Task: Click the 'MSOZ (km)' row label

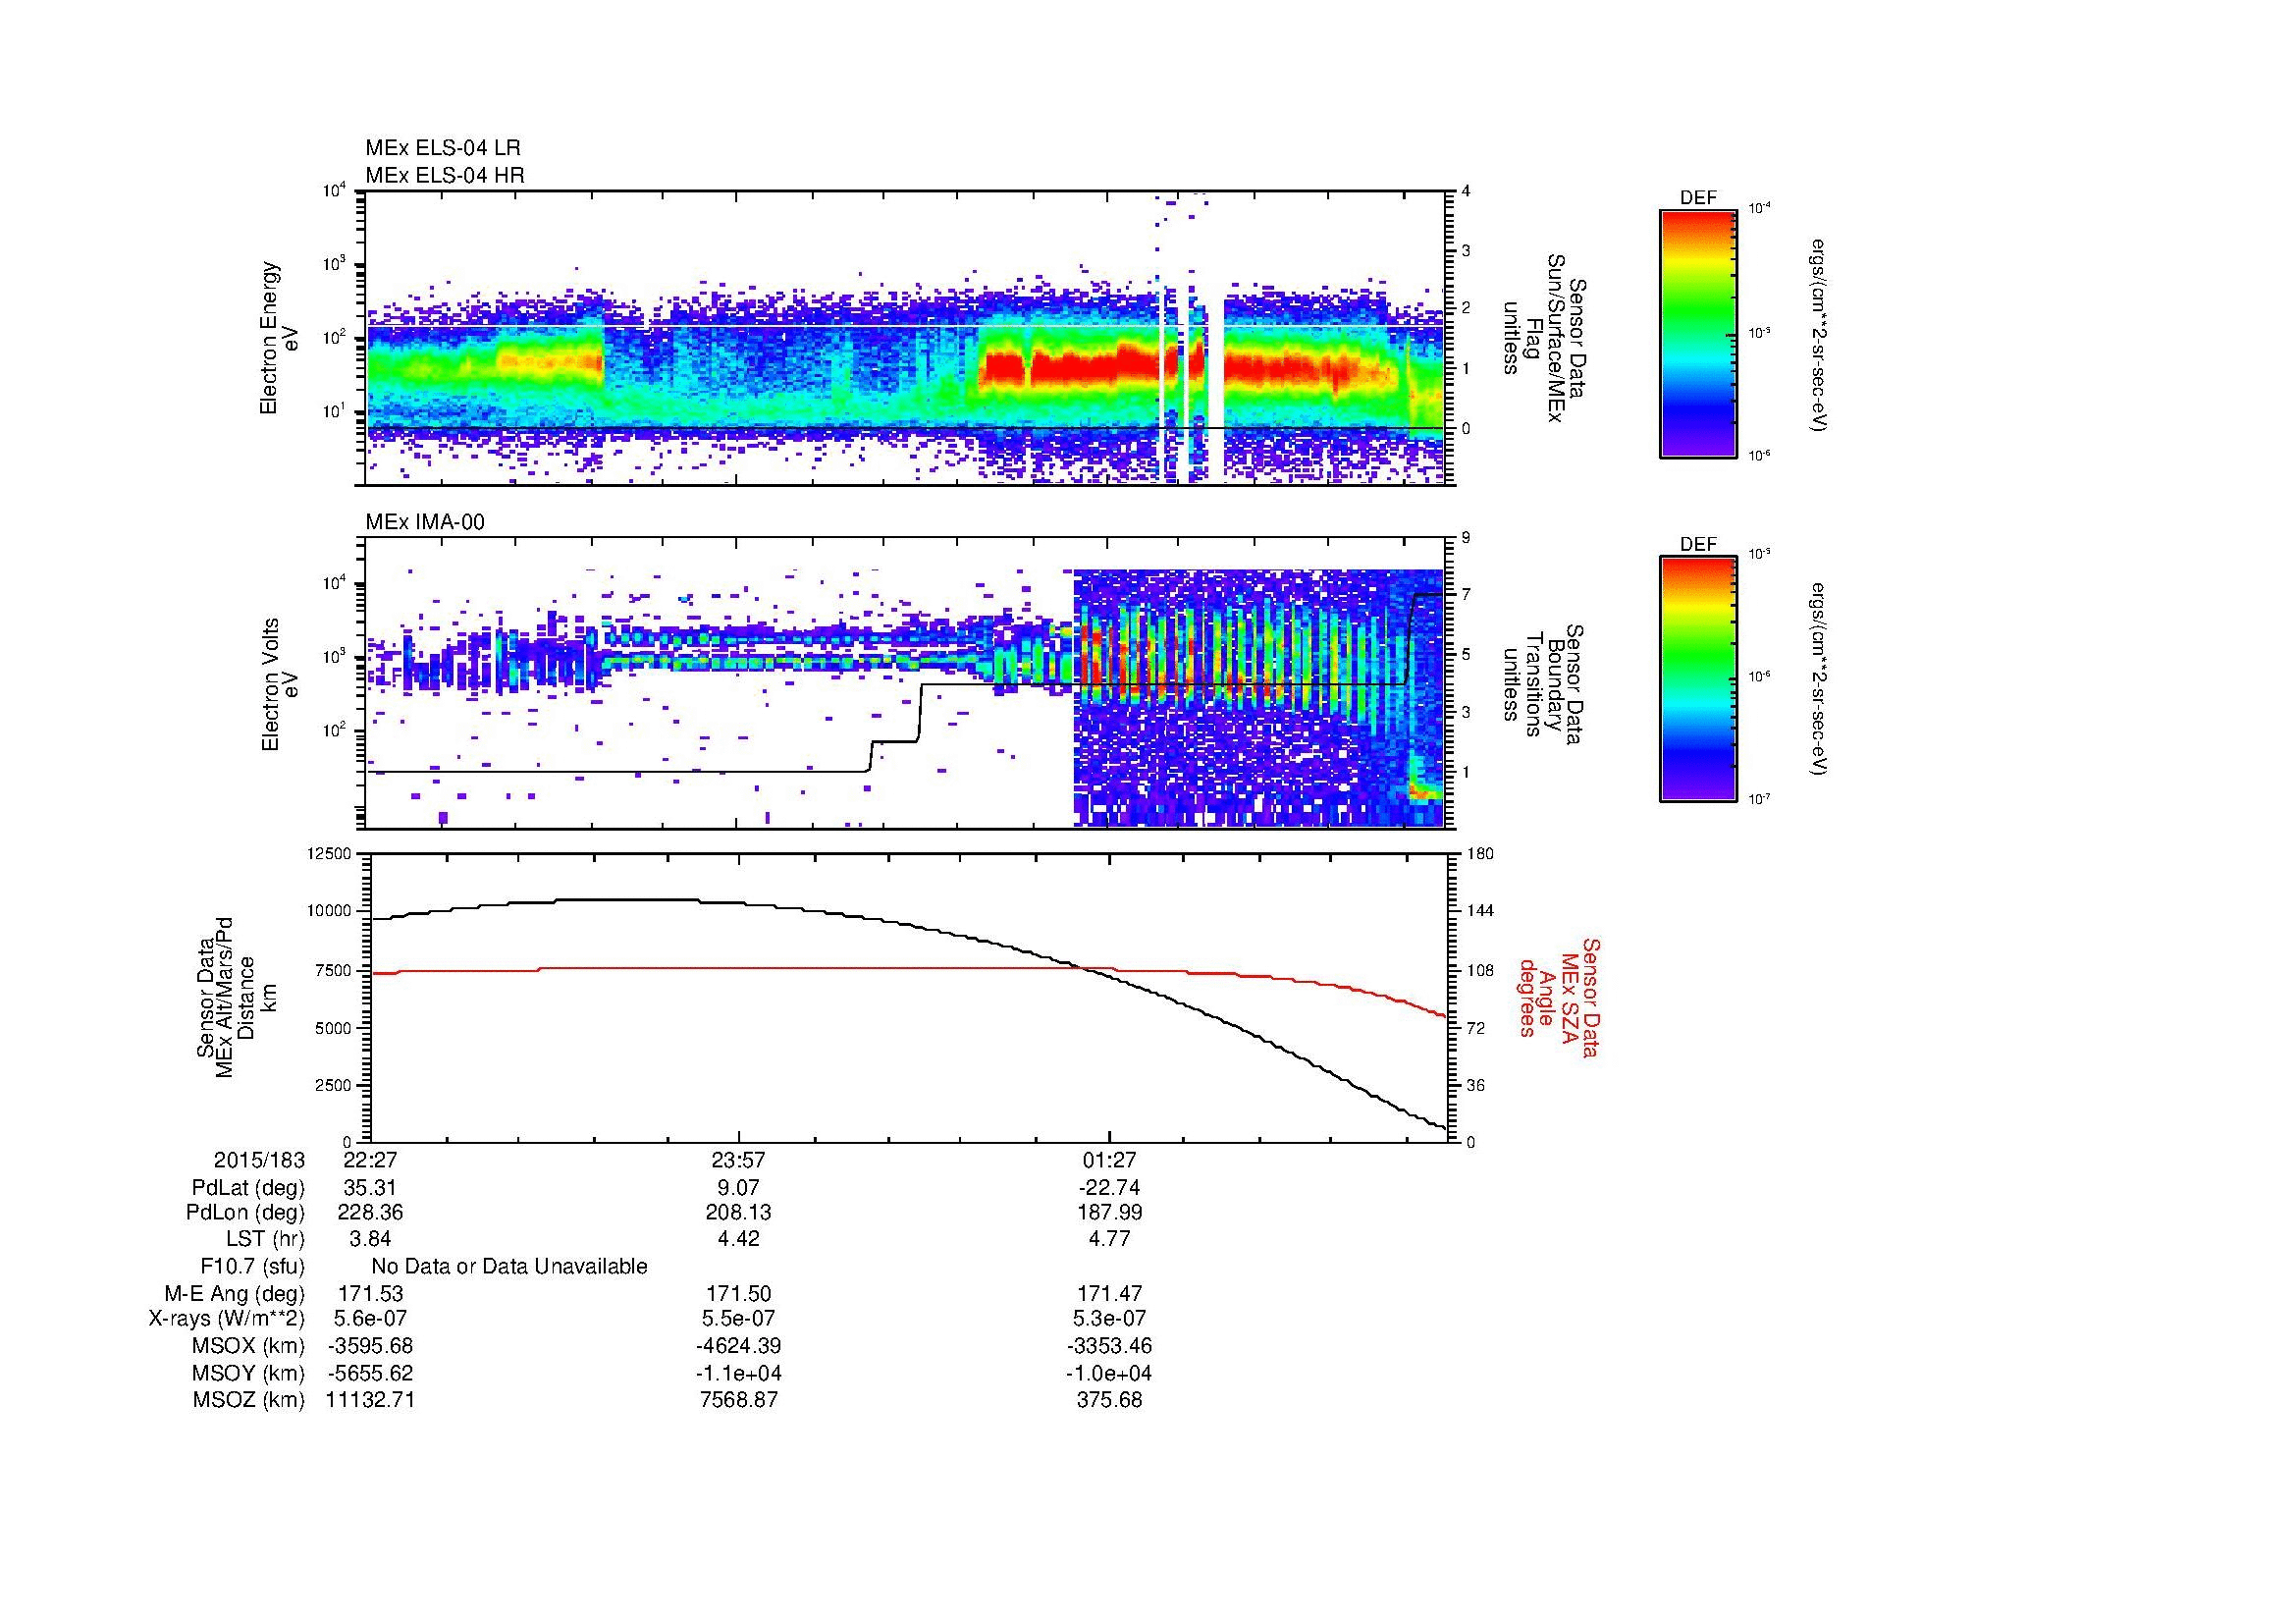Action: (248, 1400)
